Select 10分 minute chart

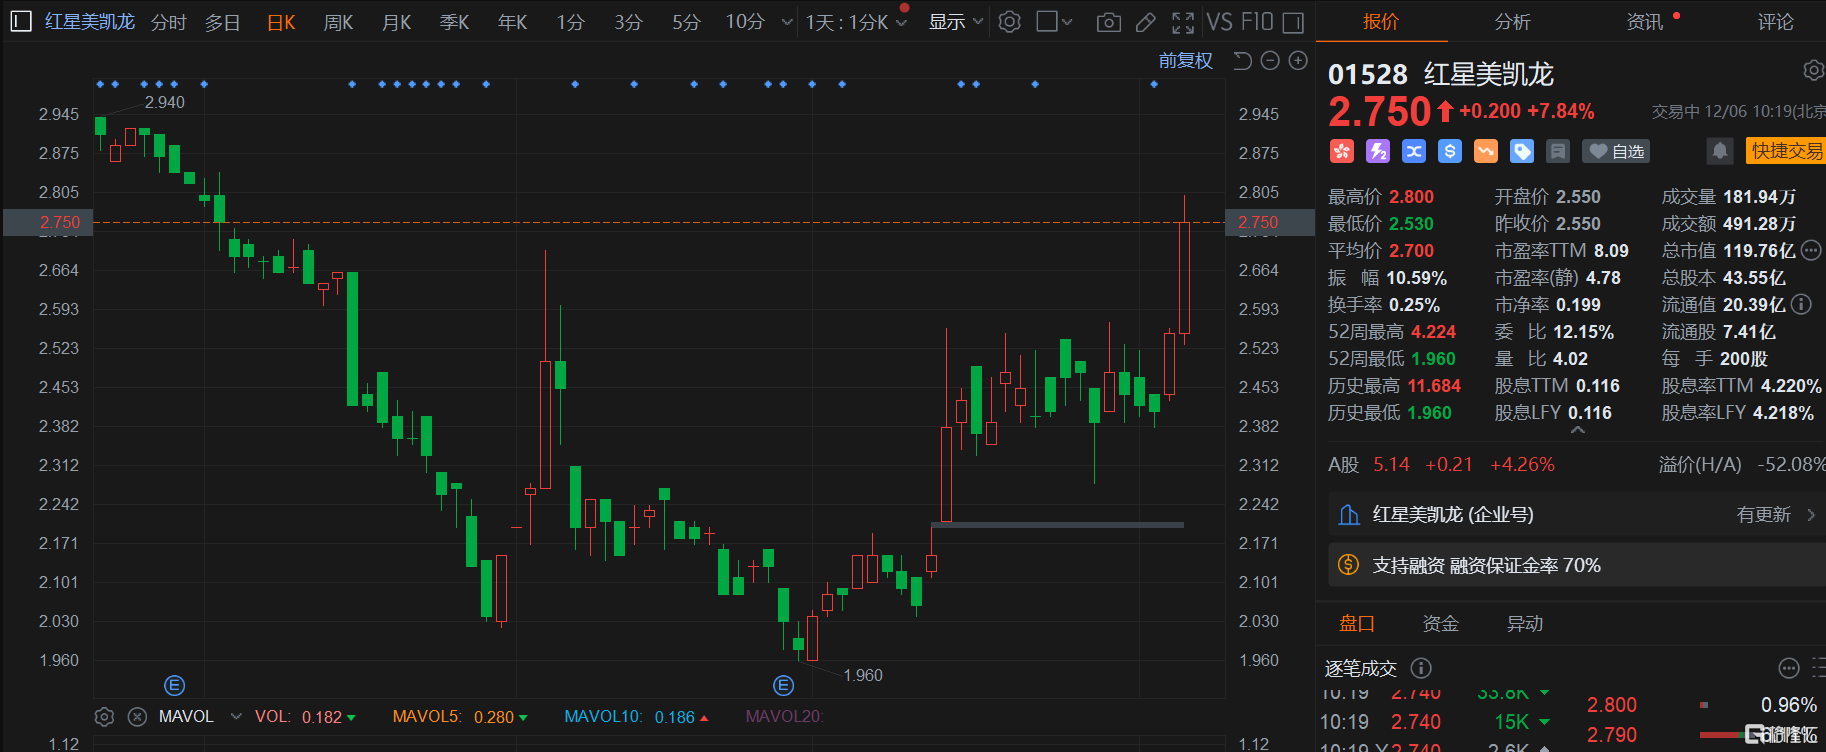click(745, 22)
